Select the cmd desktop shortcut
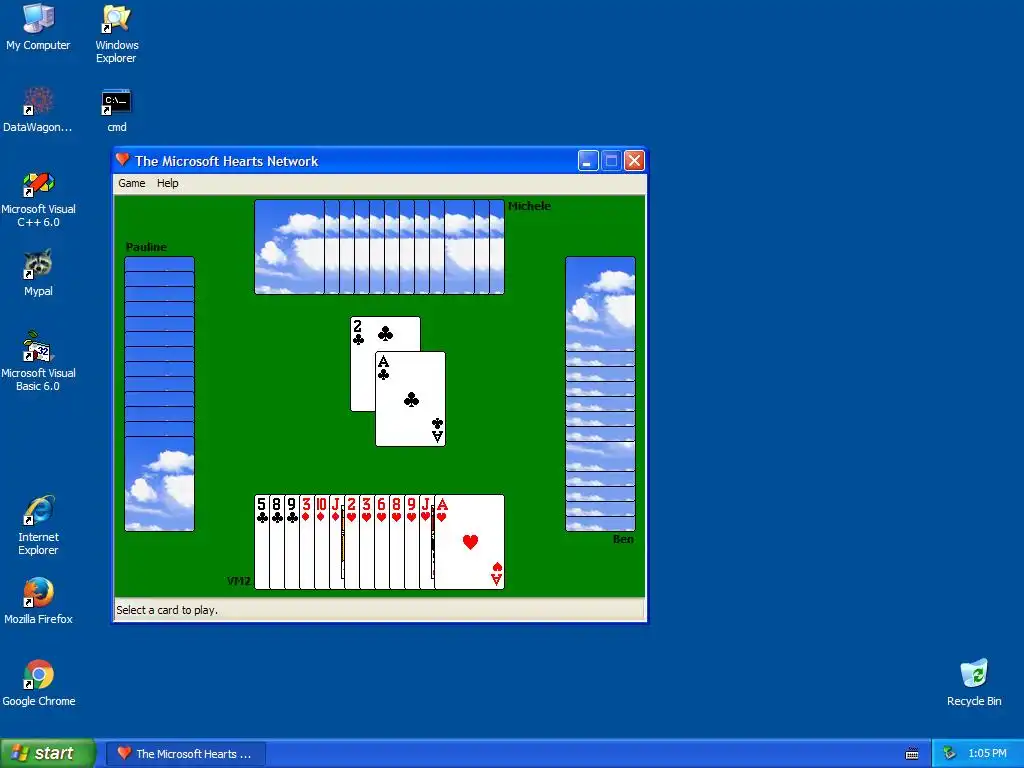Image resolution: width=1024 pixels, height=768 pixels. click(x=116, y=110)
